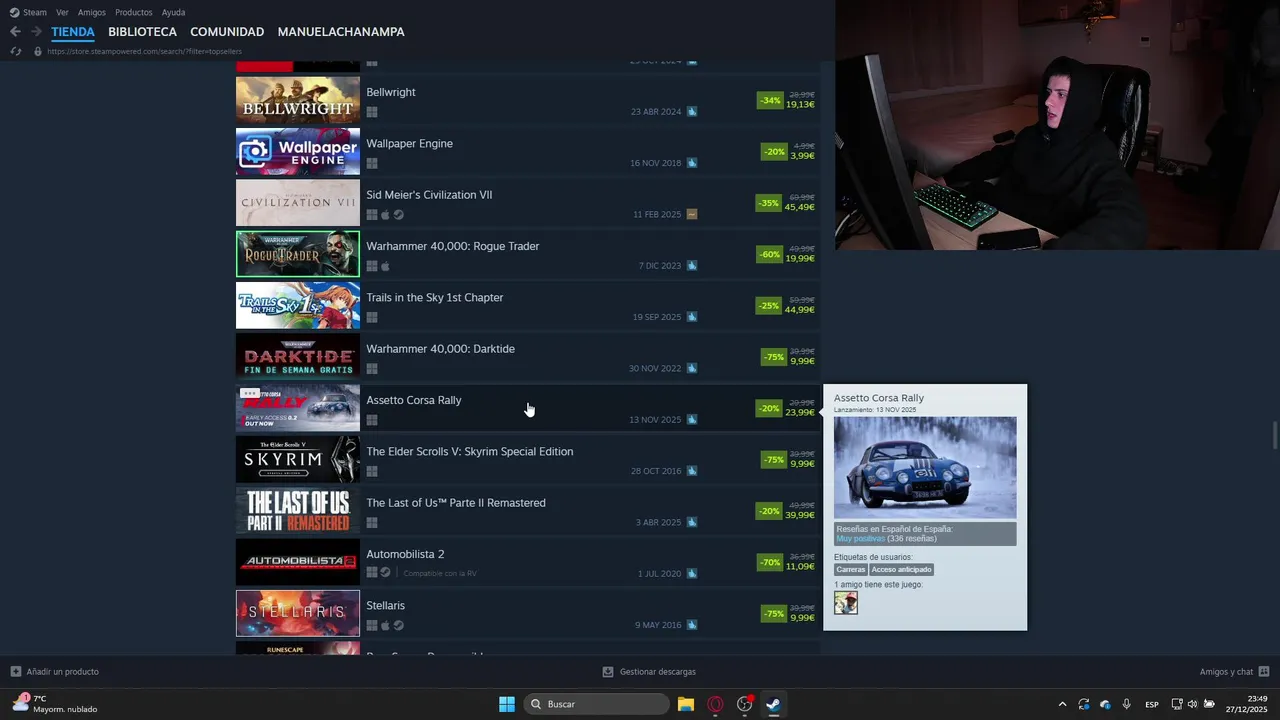Click the -34% discount on Bellwright

(x=770, y=100)
